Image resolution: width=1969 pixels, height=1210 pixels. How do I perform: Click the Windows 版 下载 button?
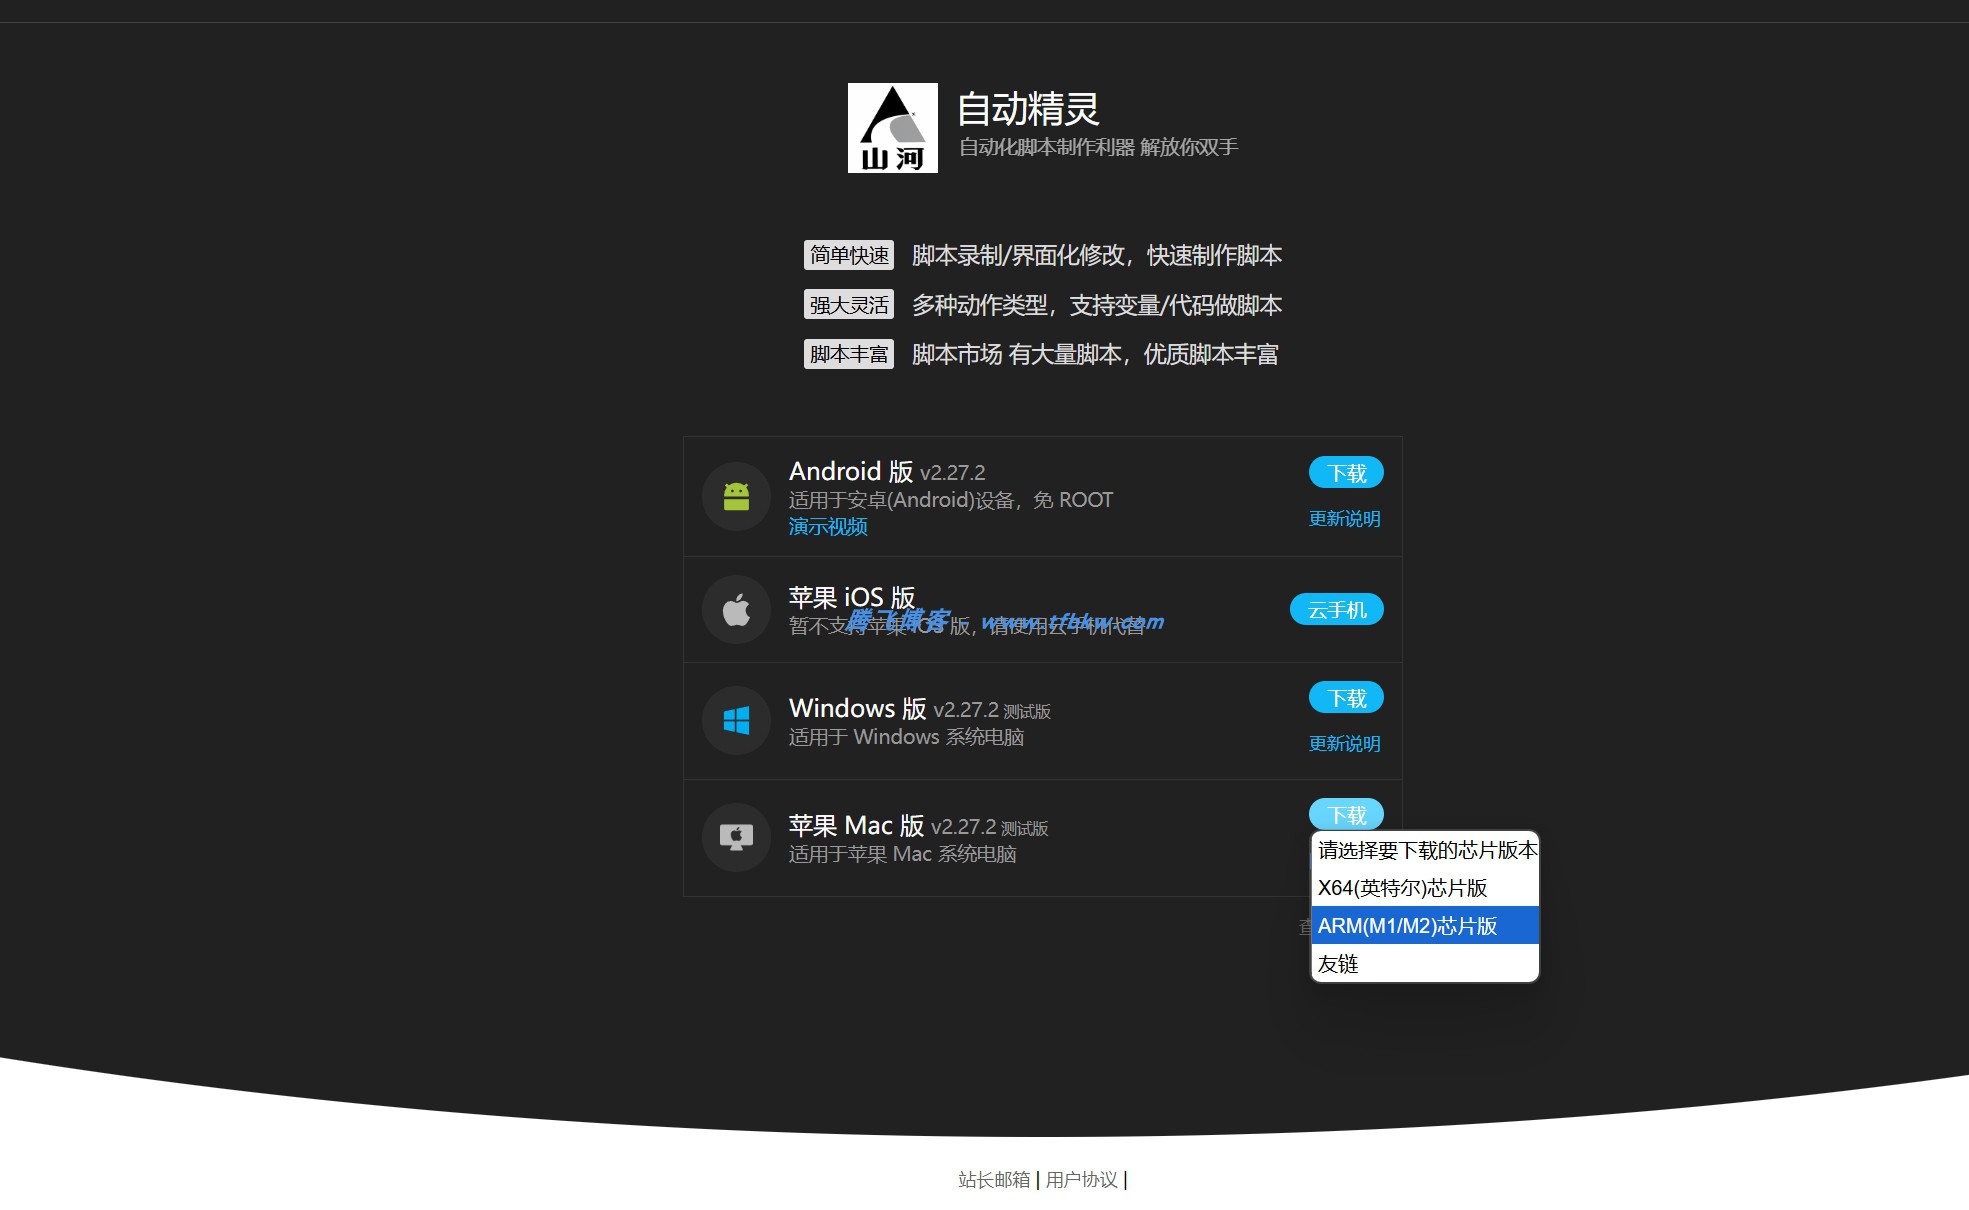coord(1345,697)
